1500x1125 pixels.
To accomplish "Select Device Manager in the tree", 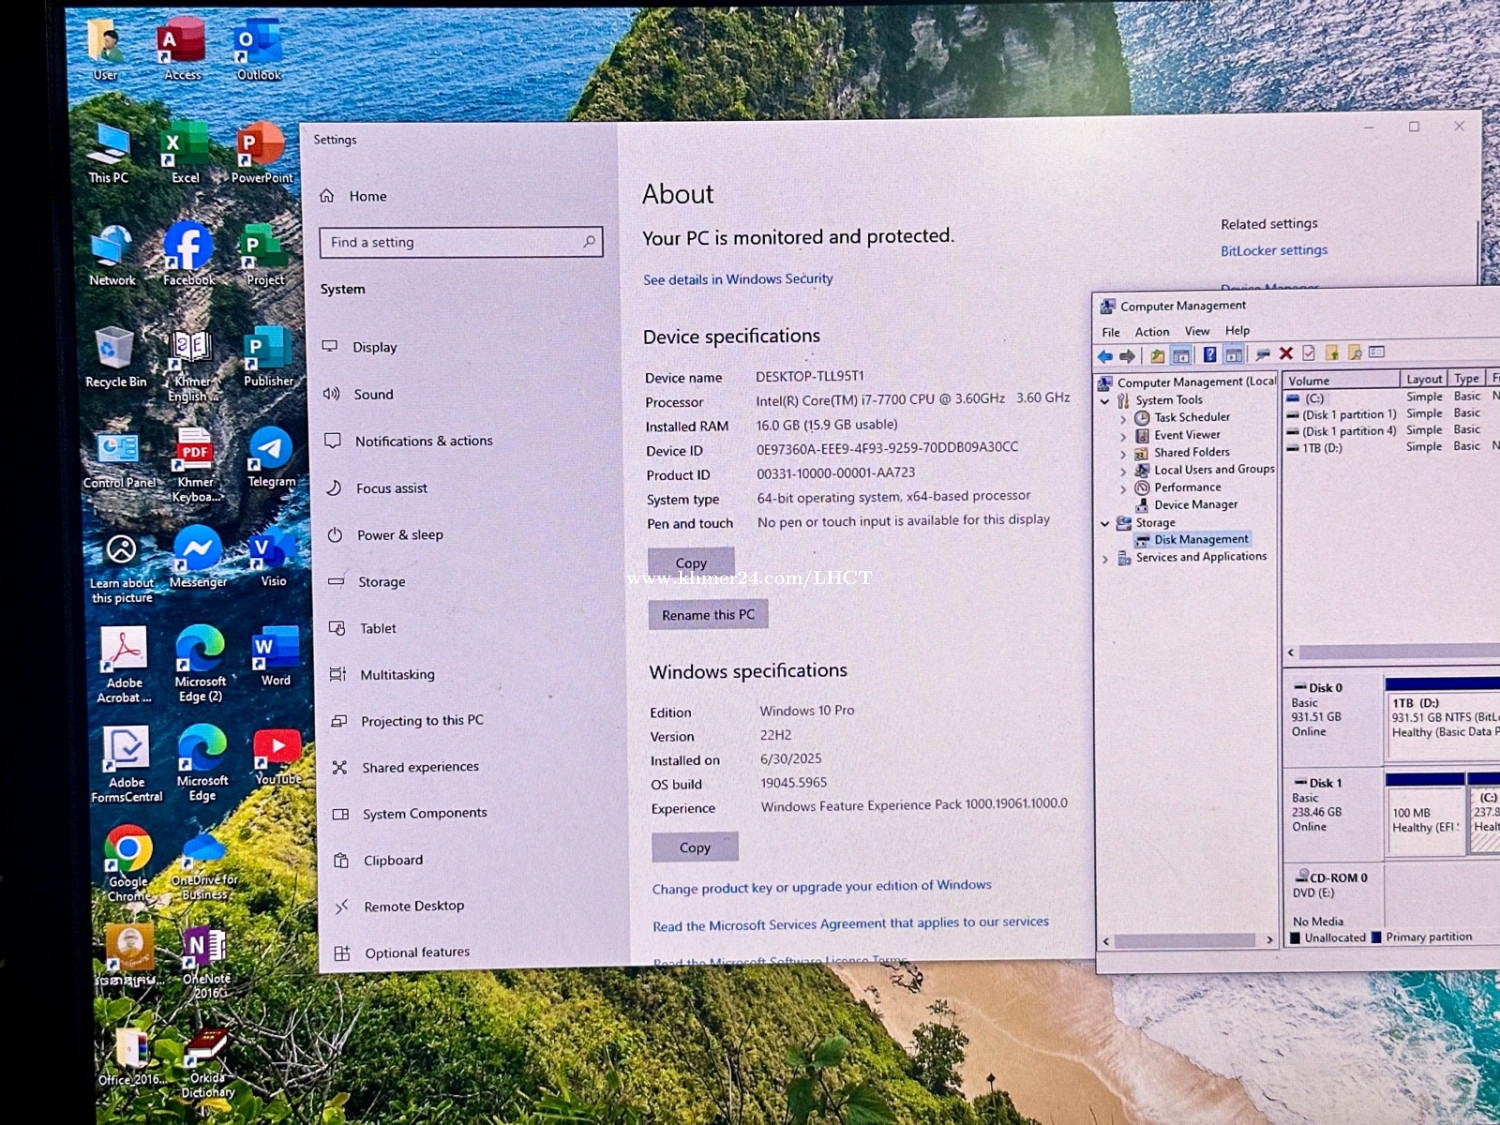I will click(1196, 505).
